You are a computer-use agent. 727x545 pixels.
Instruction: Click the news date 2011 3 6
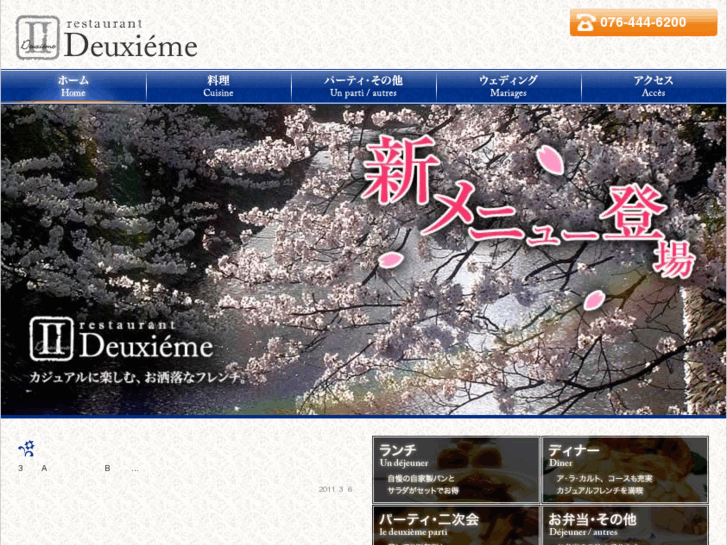coord(335,489)
